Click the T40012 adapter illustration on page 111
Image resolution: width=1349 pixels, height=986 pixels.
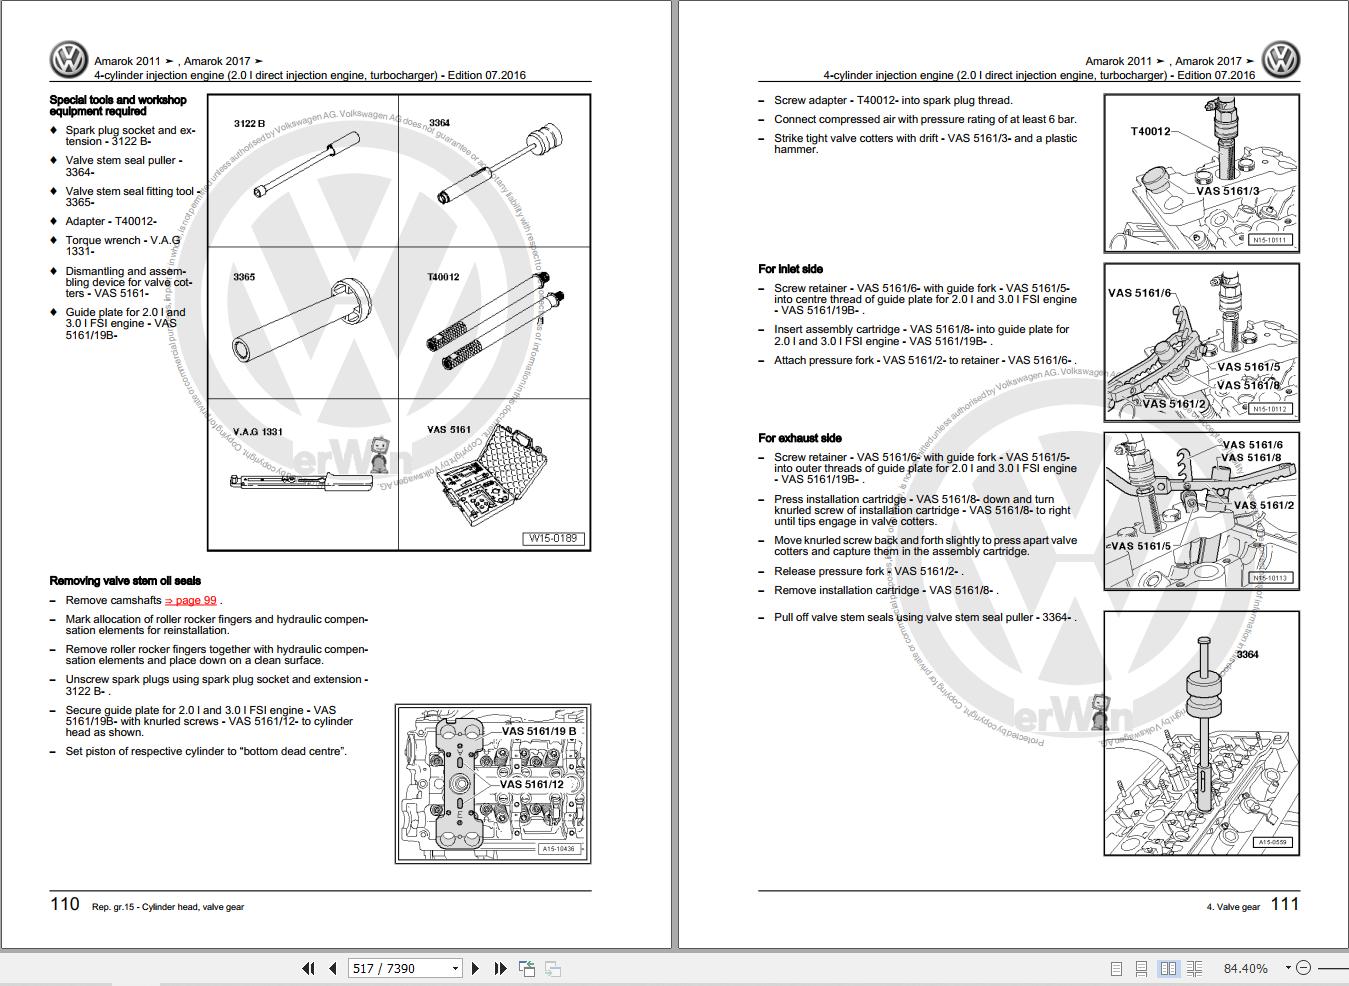[x=1202, y=173]
